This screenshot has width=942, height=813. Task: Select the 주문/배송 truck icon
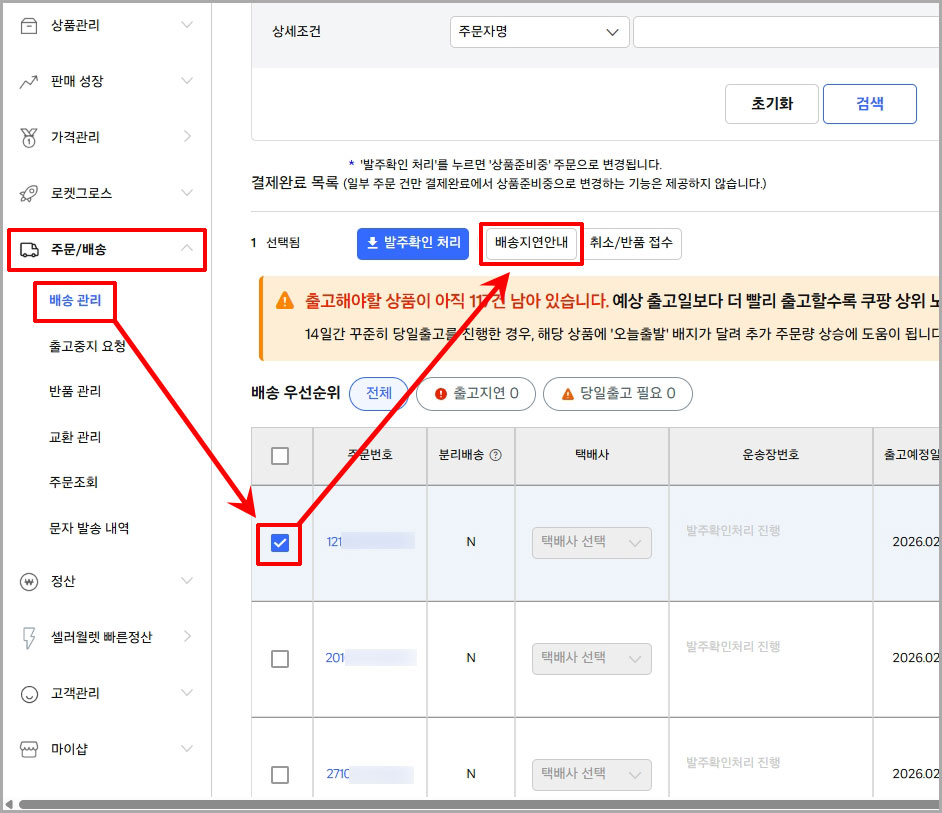[28, 250]
